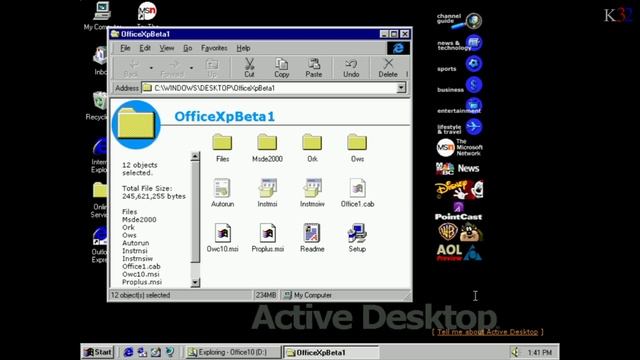Screen dimensions: 640x360
Task: Select the Autorun file icon
Action: 222,188
